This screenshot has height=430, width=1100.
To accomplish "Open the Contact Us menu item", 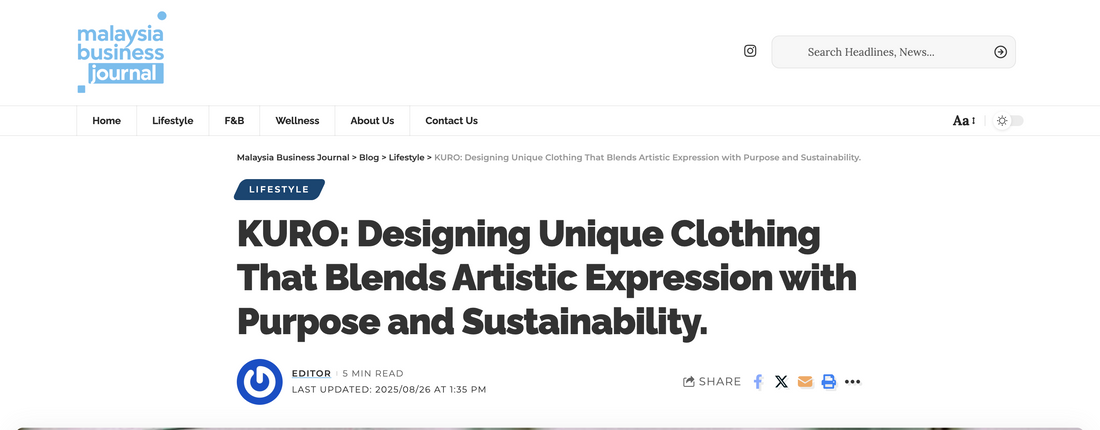I will 452,121.
